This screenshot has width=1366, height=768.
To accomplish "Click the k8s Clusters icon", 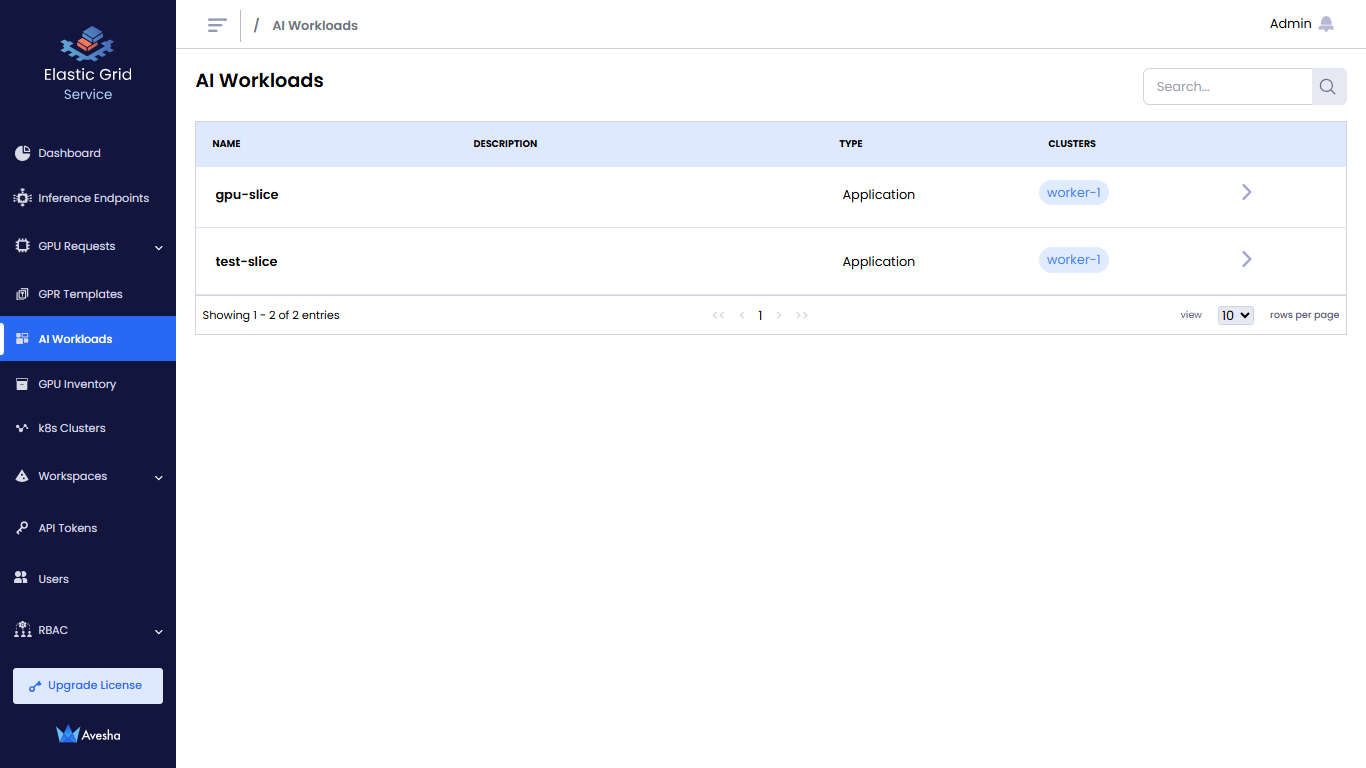I will pyautogui.click(x=22, y=428).
